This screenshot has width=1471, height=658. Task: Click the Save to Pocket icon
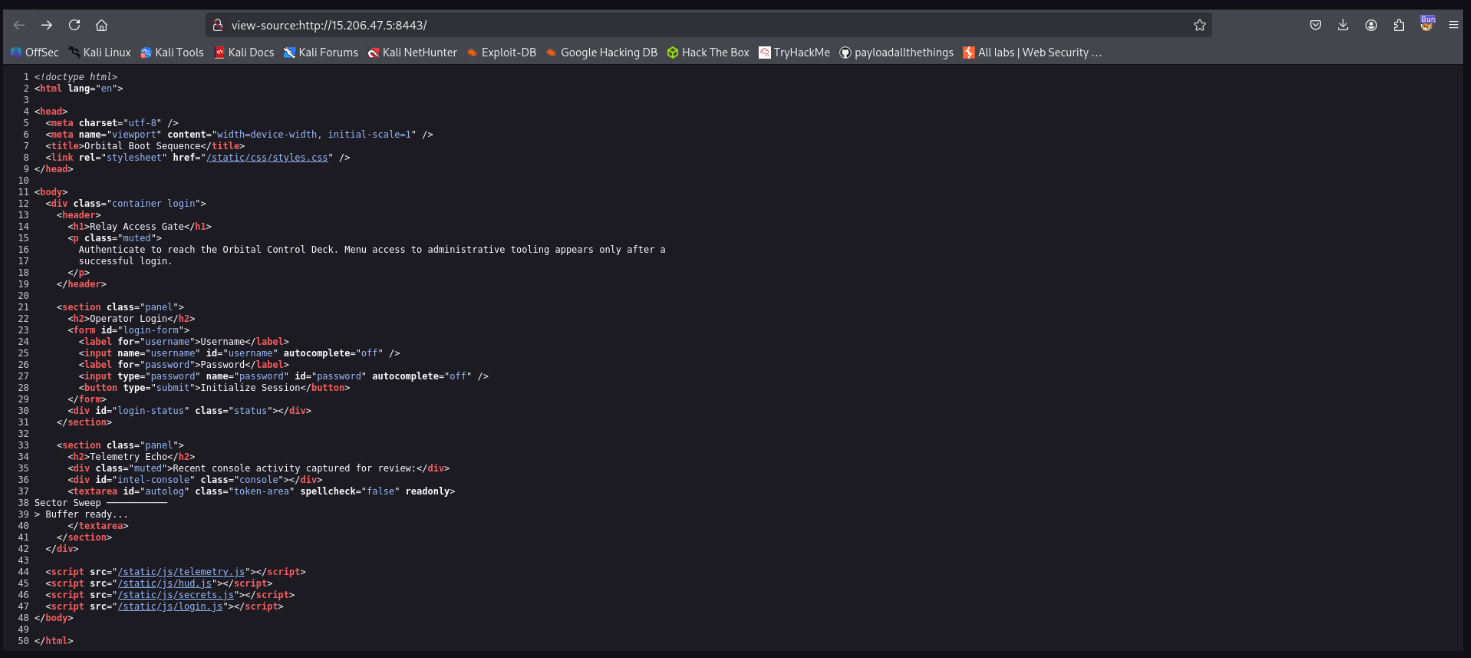tap(1315, 24)
